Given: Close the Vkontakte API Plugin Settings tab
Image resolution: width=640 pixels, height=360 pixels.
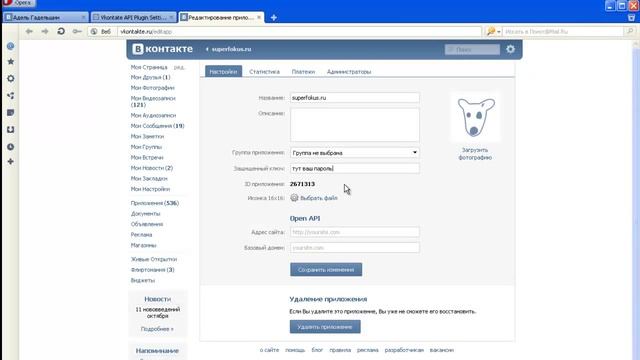Looking at the screenshot, I should [171, 18].
